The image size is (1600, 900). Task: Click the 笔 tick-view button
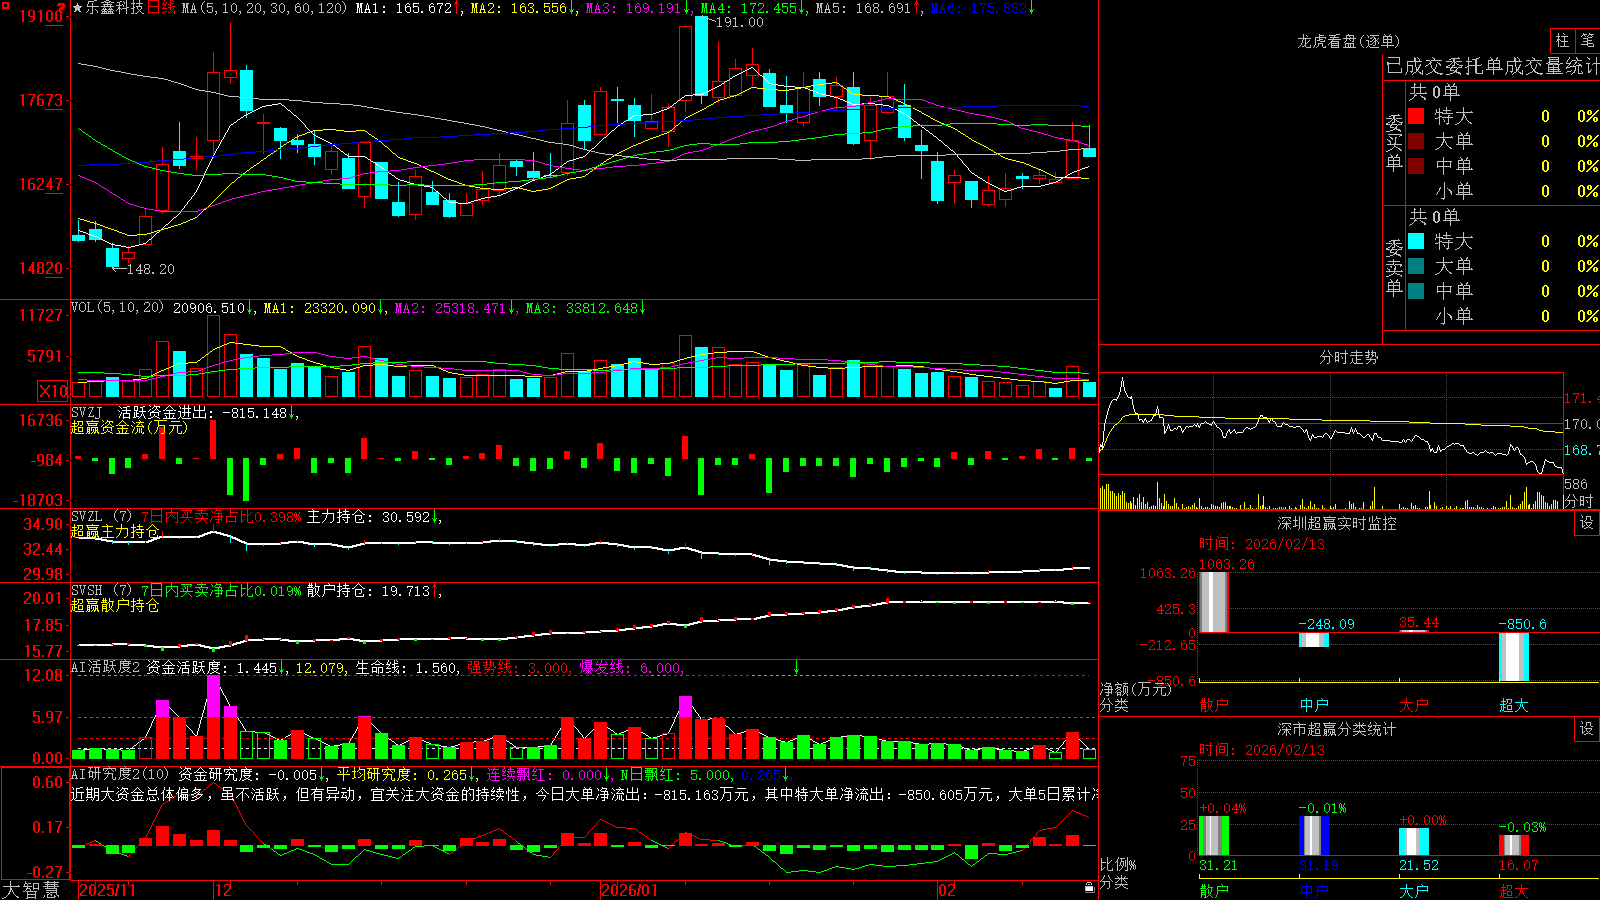pyautogui.click(x=1588, y=40)
